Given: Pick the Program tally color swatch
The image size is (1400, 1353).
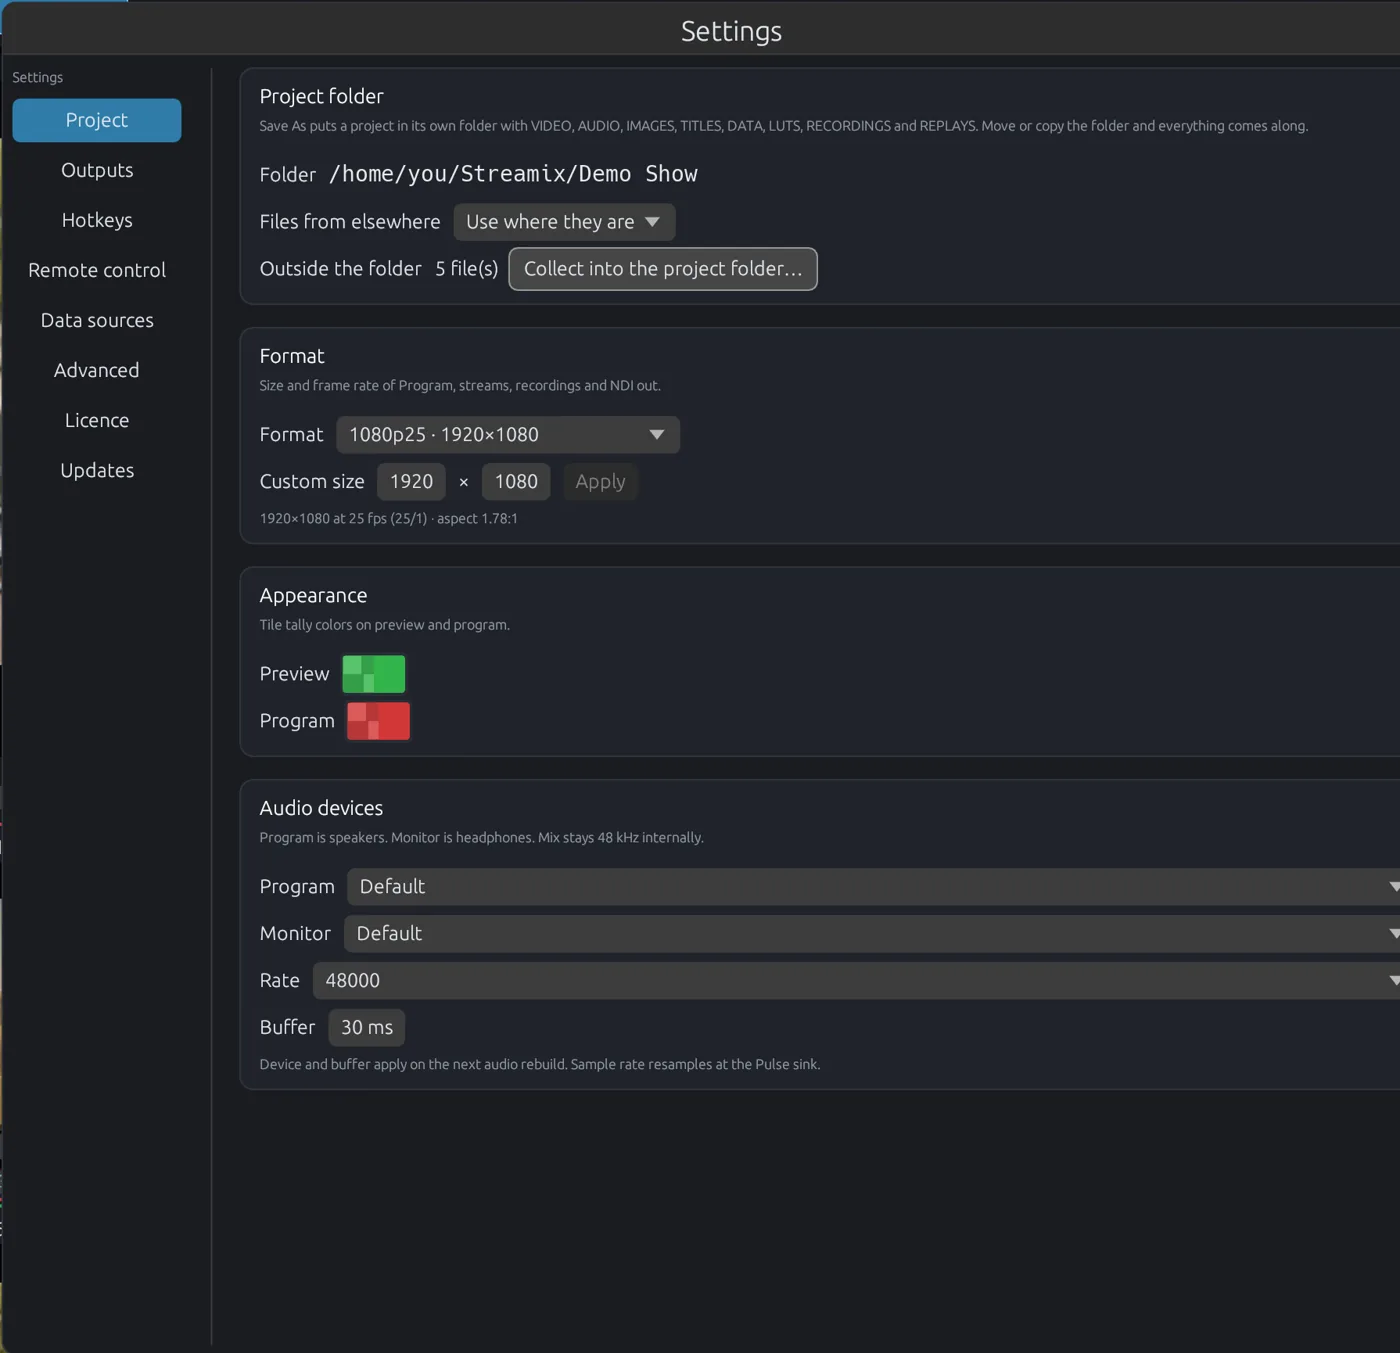Looking at the screenshot, I should (378, 721).
